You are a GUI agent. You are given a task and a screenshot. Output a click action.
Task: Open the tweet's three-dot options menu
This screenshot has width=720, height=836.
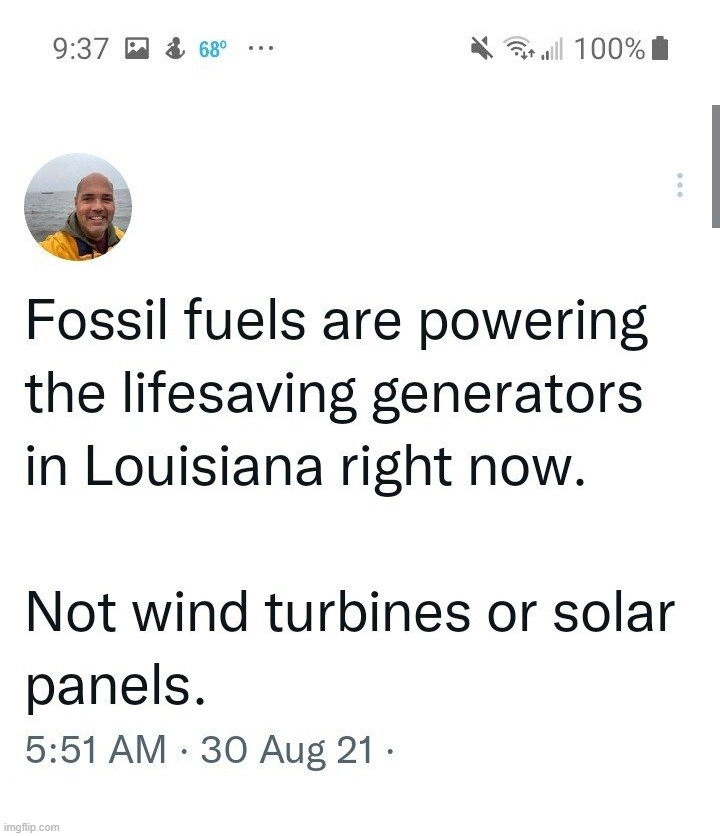(x=681, y=183)
